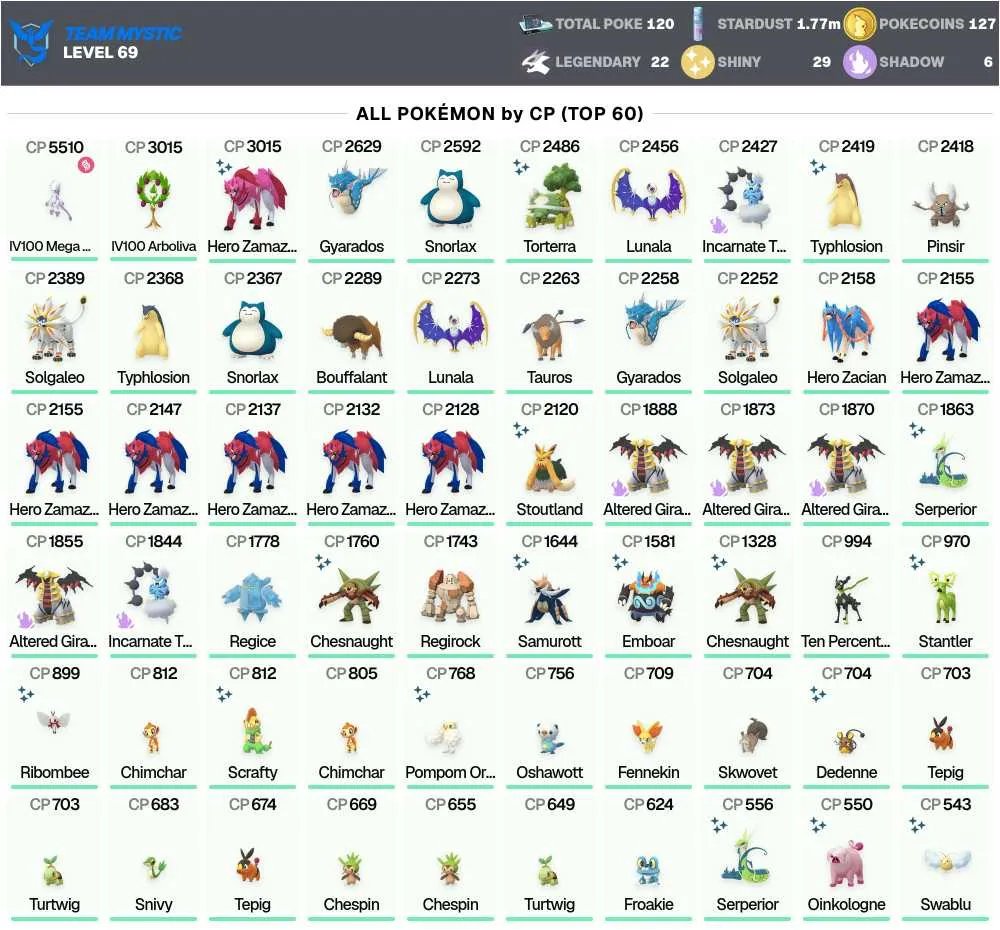The height and width of the screenshot is (930, 1000).
Task: Open the Snivy sprite
Action: [154, 869]
